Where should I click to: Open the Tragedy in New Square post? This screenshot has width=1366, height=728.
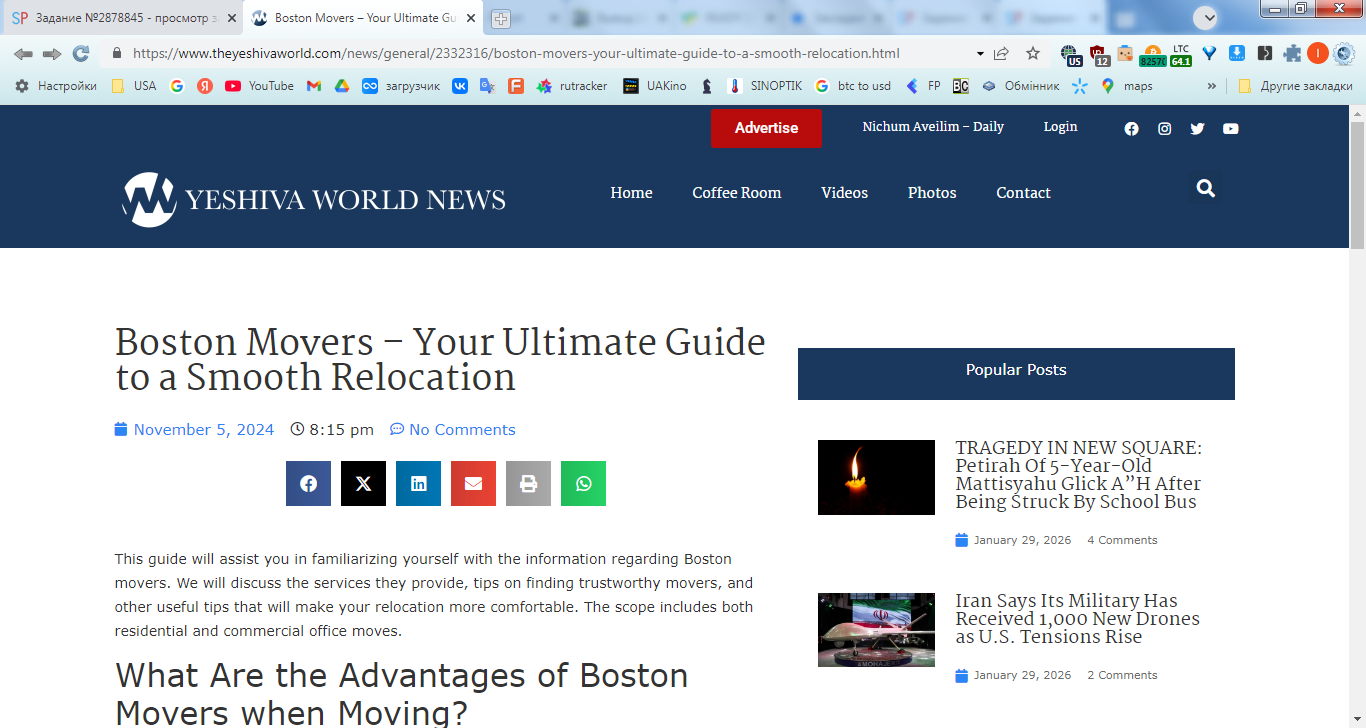(1079, 475)
